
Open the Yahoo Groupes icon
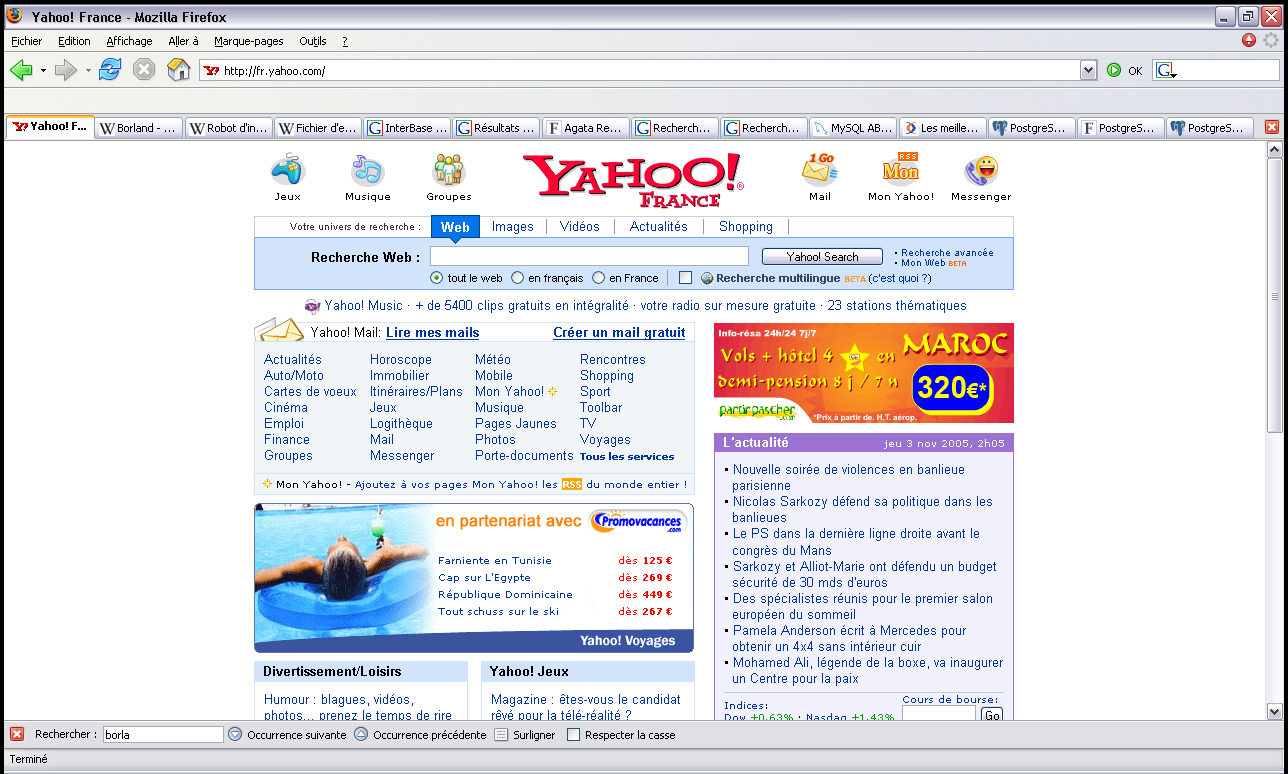coord(448,170)
